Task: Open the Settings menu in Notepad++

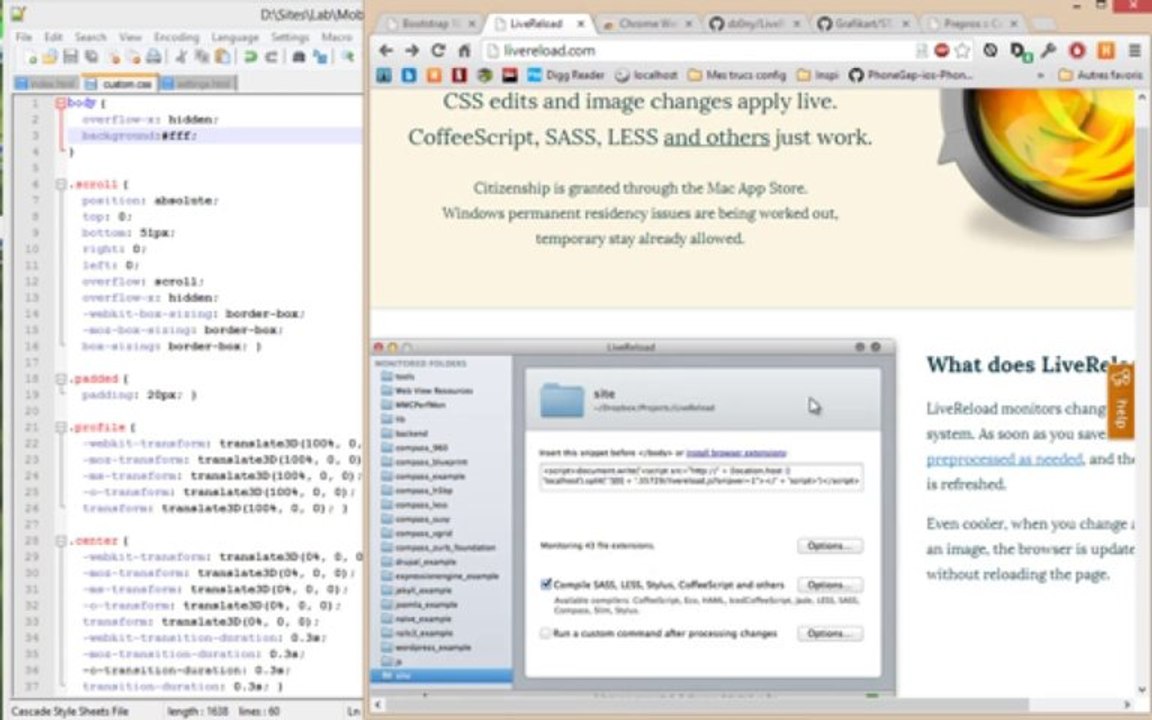Action: coord(289,37)
